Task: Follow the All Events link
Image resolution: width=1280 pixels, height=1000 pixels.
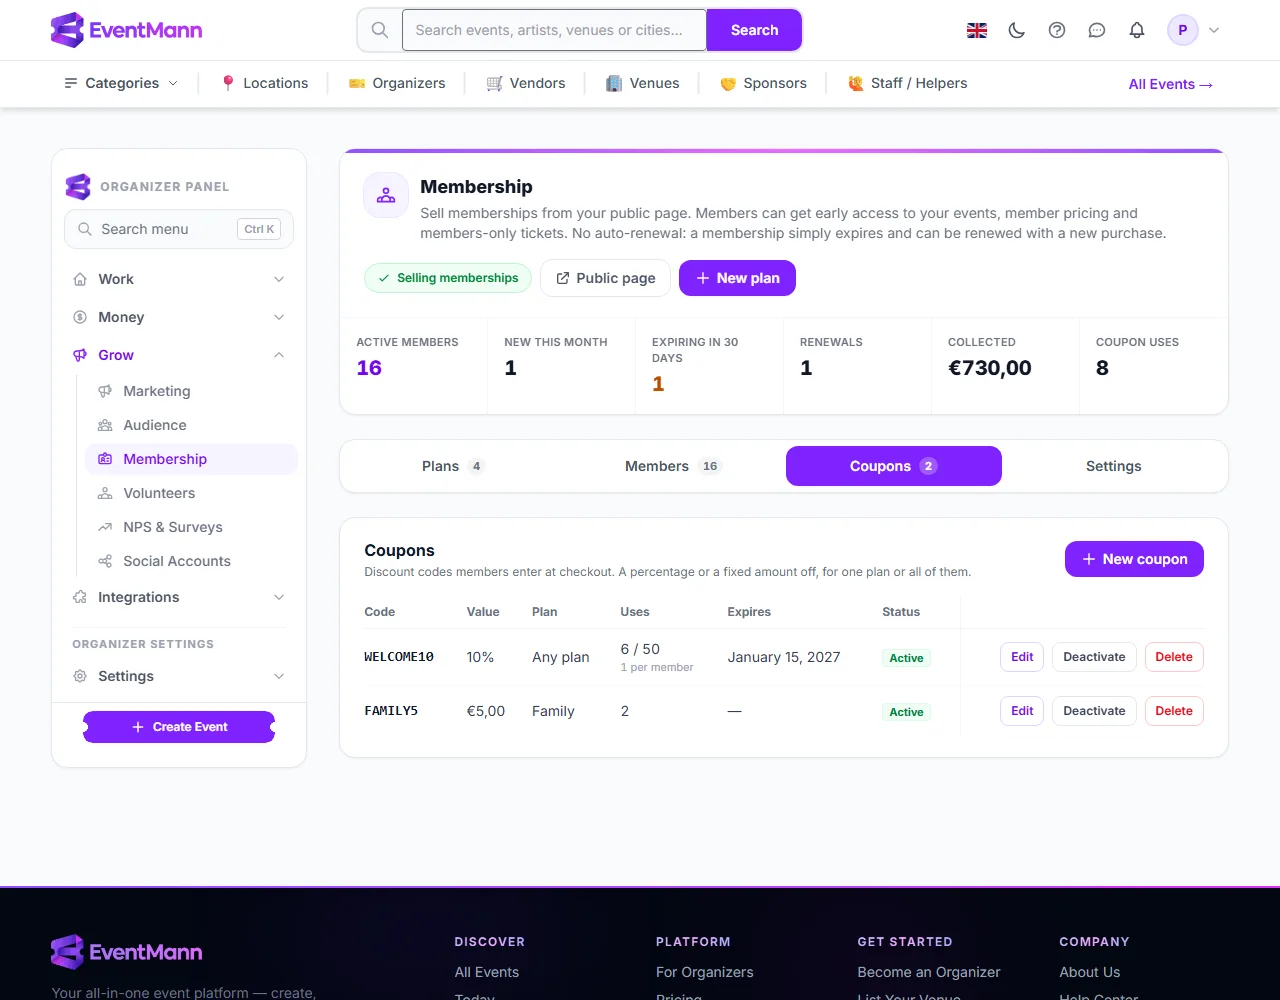Action: pos(1171,84)
